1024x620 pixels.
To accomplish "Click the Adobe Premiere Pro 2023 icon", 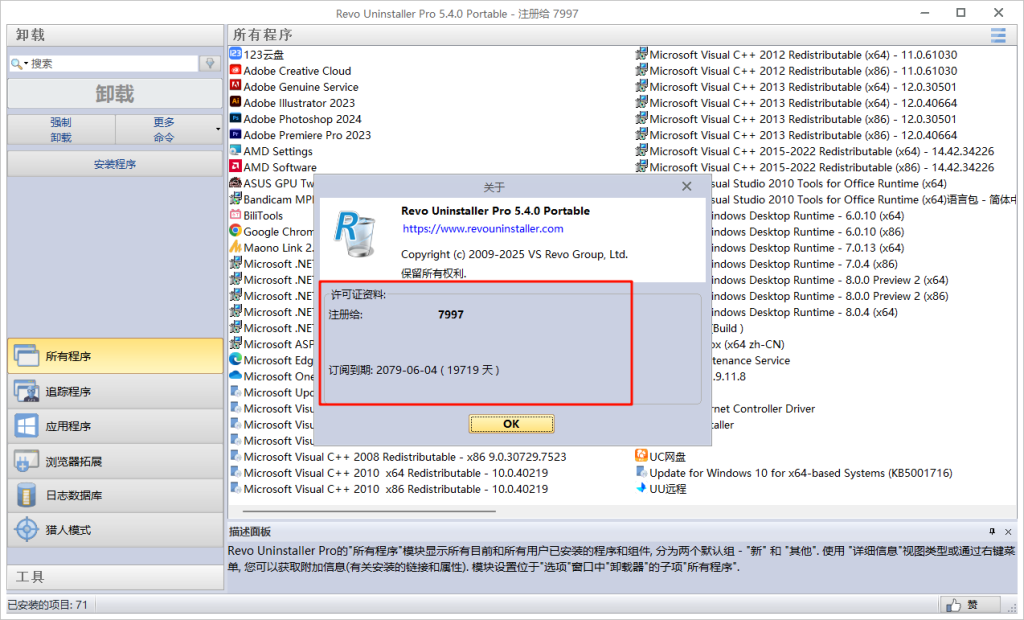I will (235, 135).
